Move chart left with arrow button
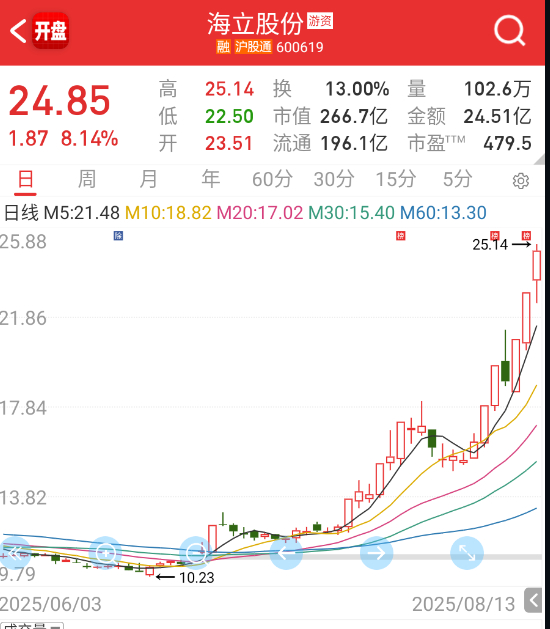Screen dimensions: 550x629 (286, 553)
